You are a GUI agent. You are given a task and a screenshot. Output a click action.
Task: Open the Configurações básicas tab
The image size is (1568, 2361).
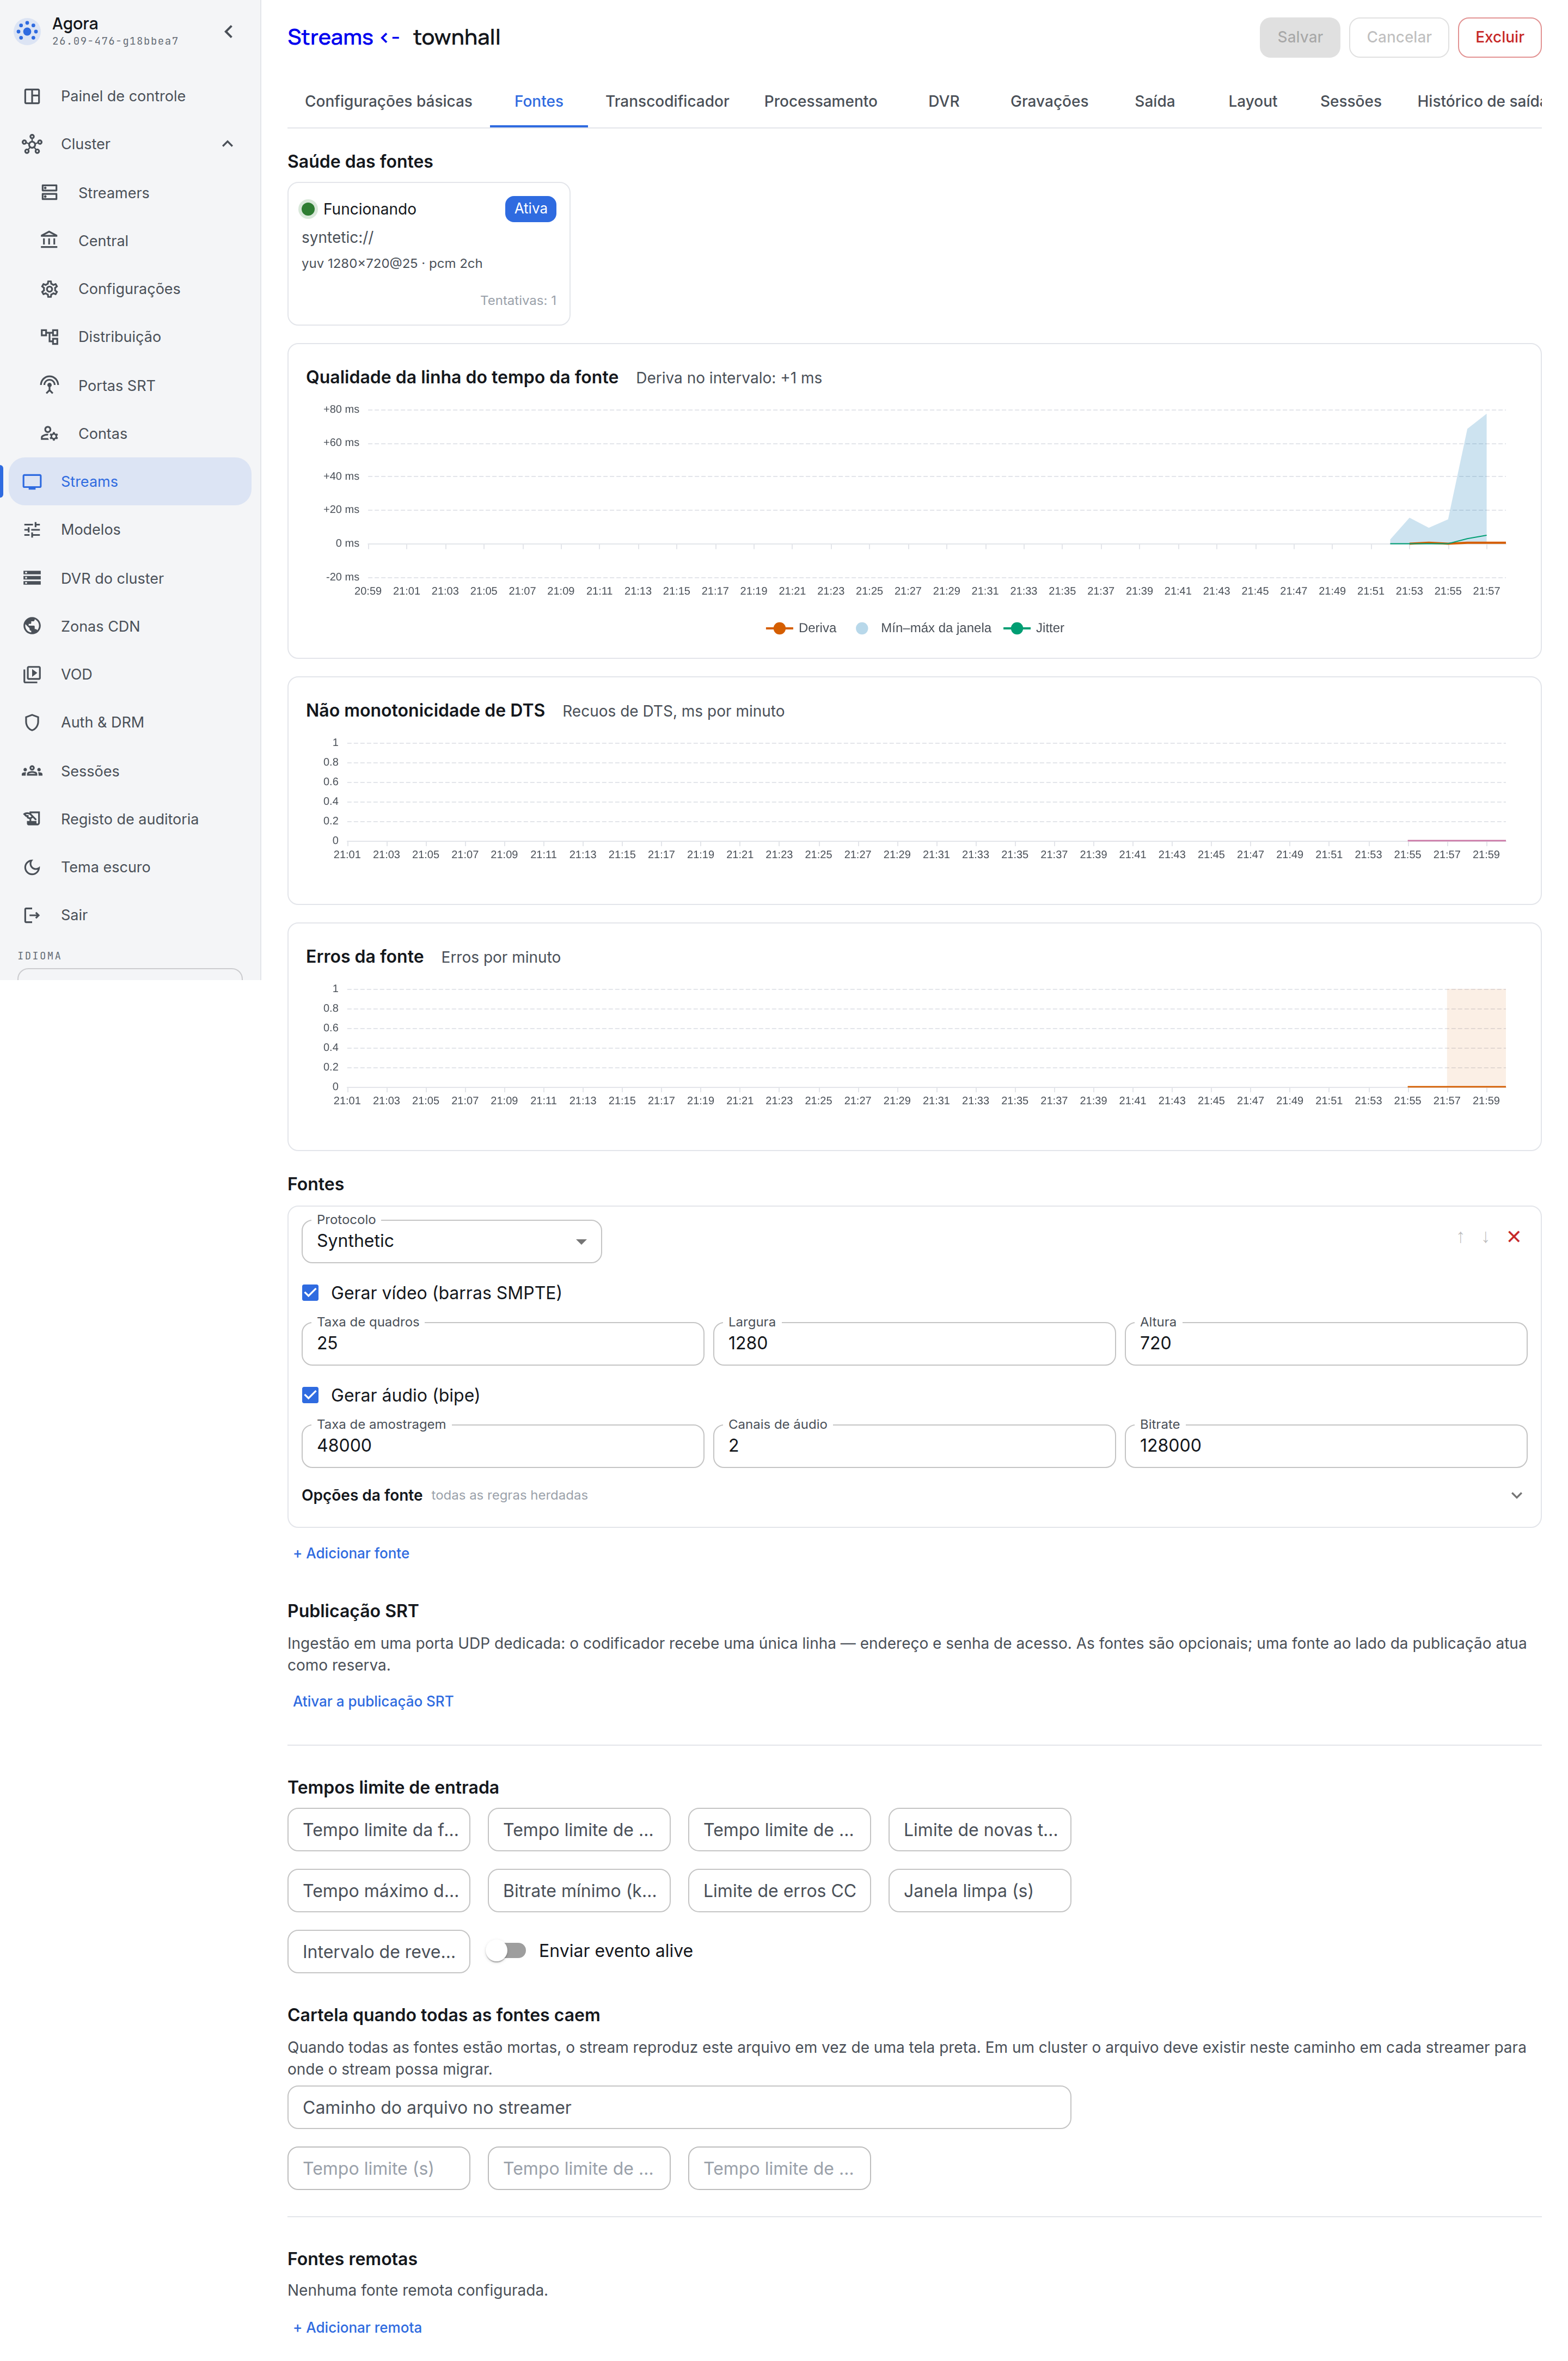click(x=388, y=101)
